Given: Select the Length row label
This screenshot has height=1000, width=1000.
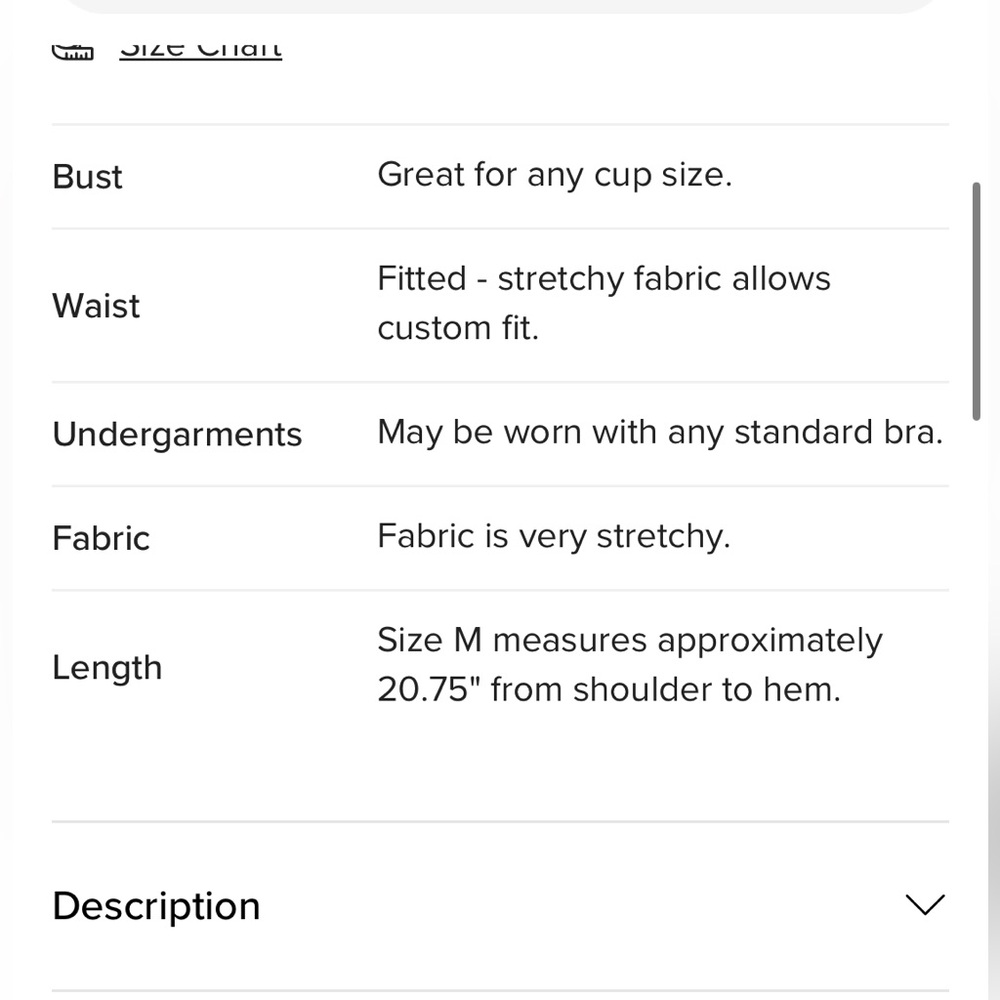Looking at the screenshot, I should [107, 668].
